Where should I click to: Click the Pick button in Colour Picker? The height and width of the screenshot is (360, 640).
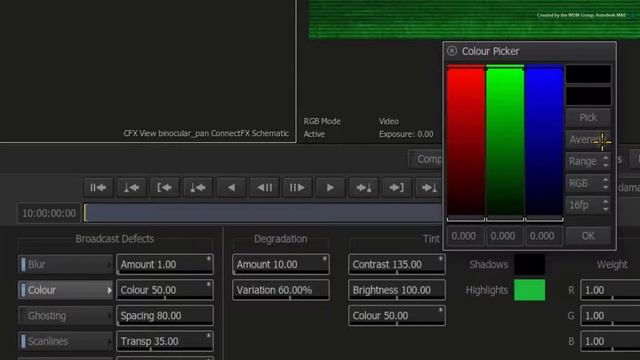point(588,118)
